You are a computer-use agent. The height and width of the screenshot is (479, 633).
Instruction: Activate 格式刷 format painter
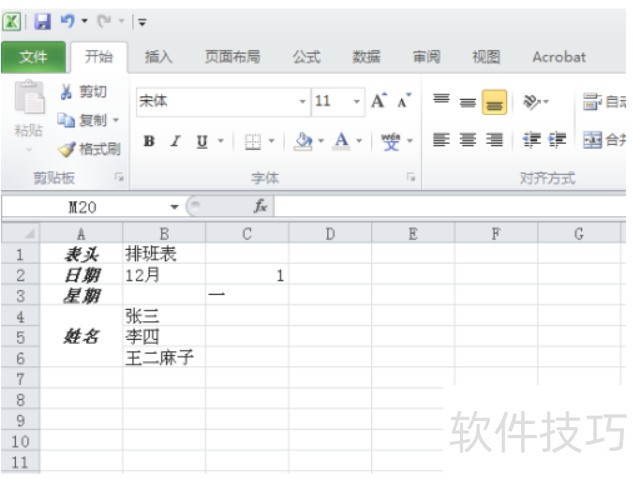click(x=89, y=149)
